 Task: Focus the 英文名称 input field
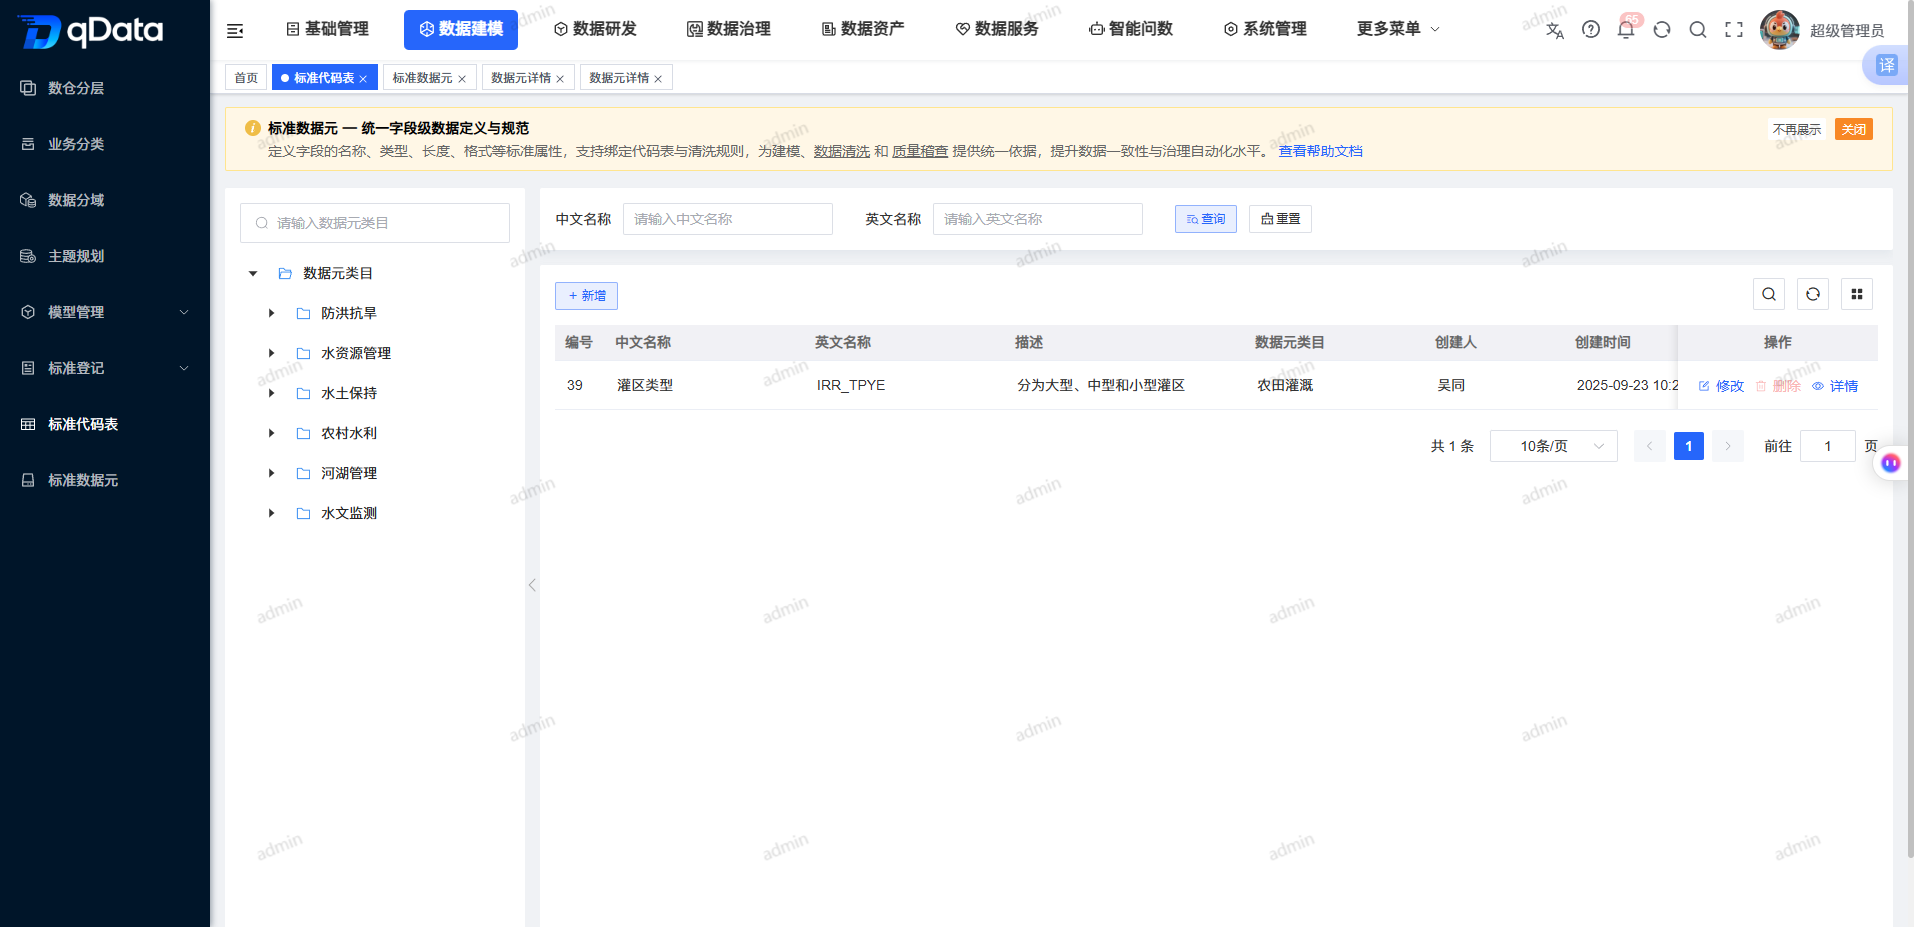[1038, 219]
